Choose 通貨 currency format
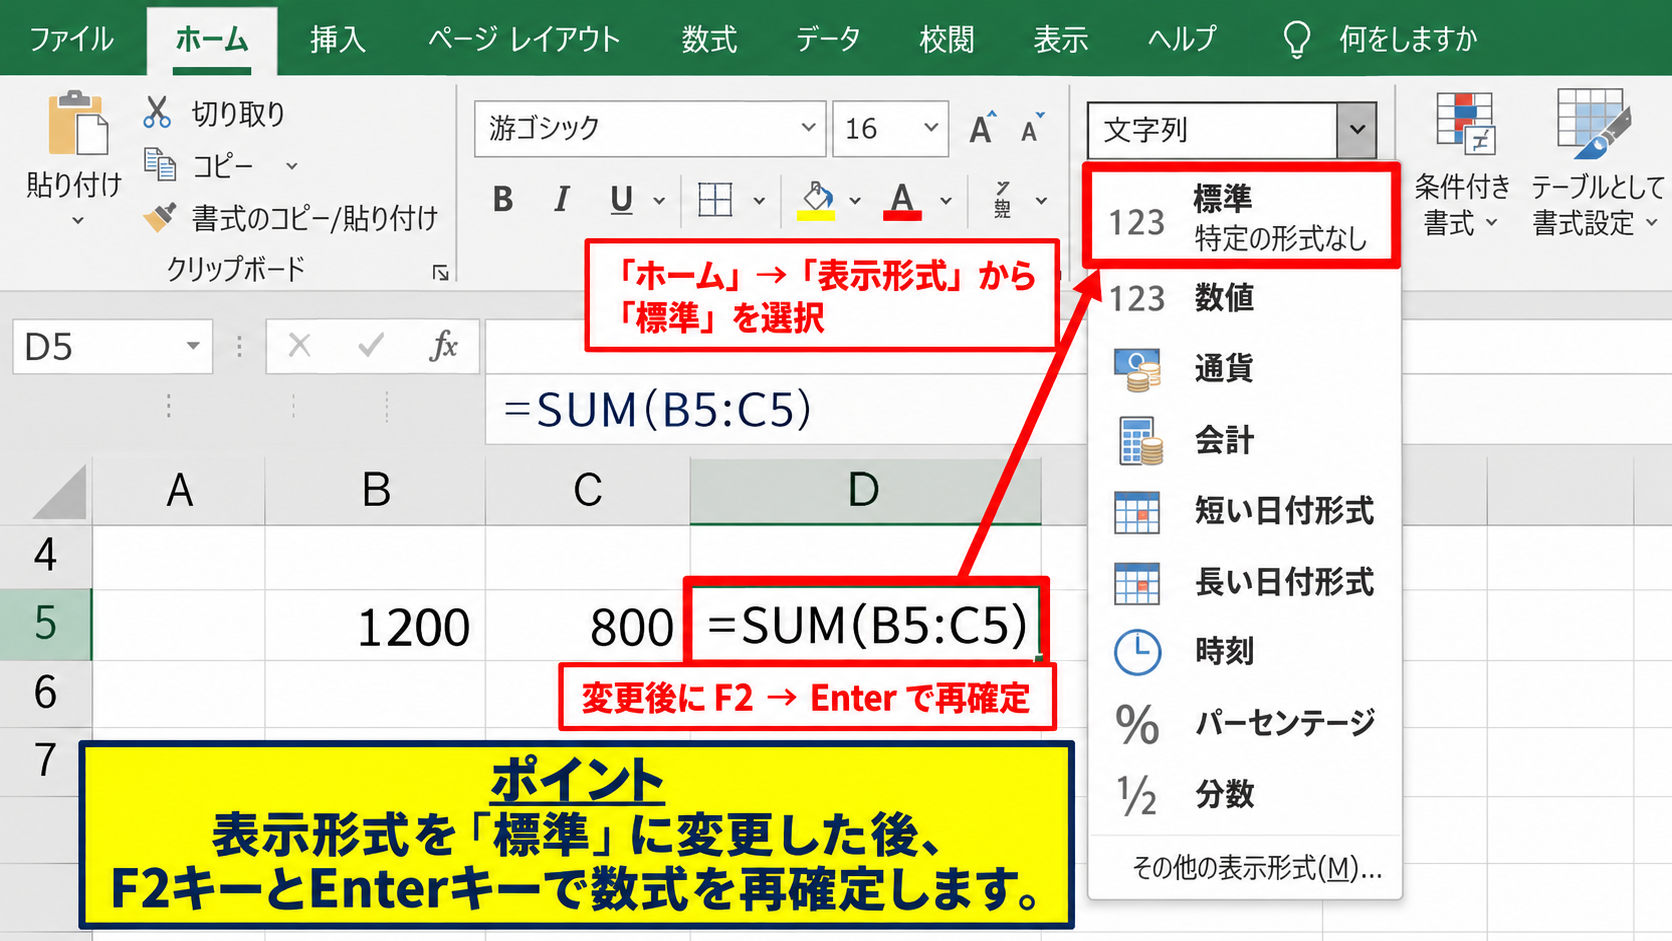Image resolution: width=1672 pixels, height=941 pixels. click(1244, 369)
